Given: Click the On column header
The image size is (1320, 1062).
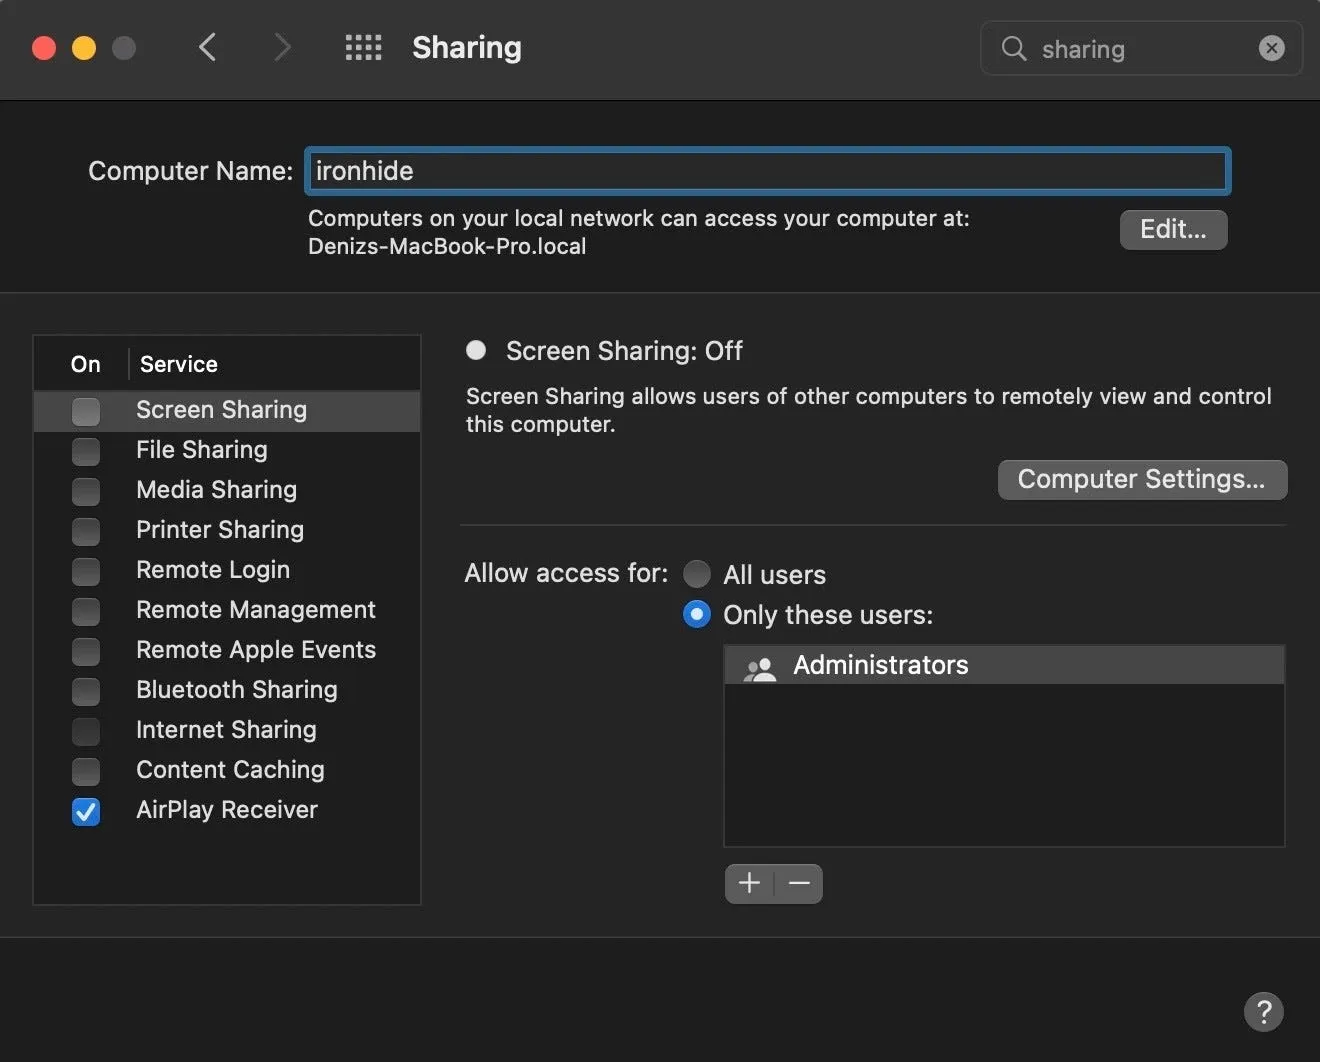Looking at the screenshot, I should click(x=86, y=364).
